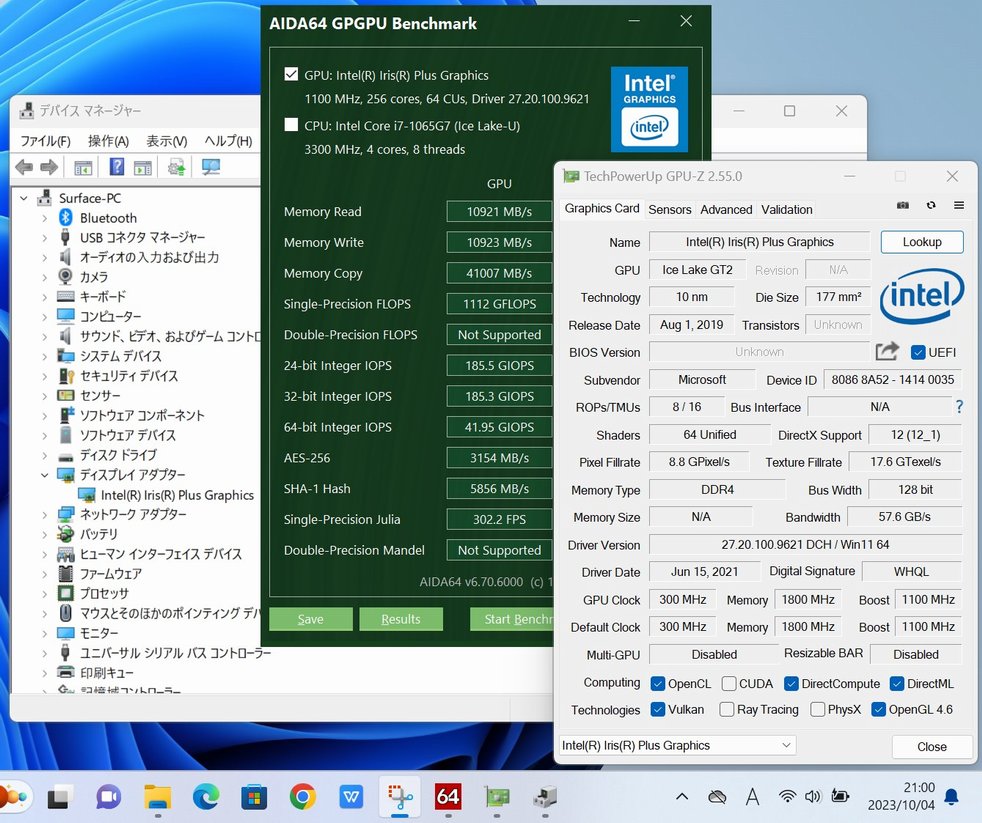Screen dimensions: 982x823
Task: Scan for hardware changes with the monitor icon
Action: click(210, 167)
